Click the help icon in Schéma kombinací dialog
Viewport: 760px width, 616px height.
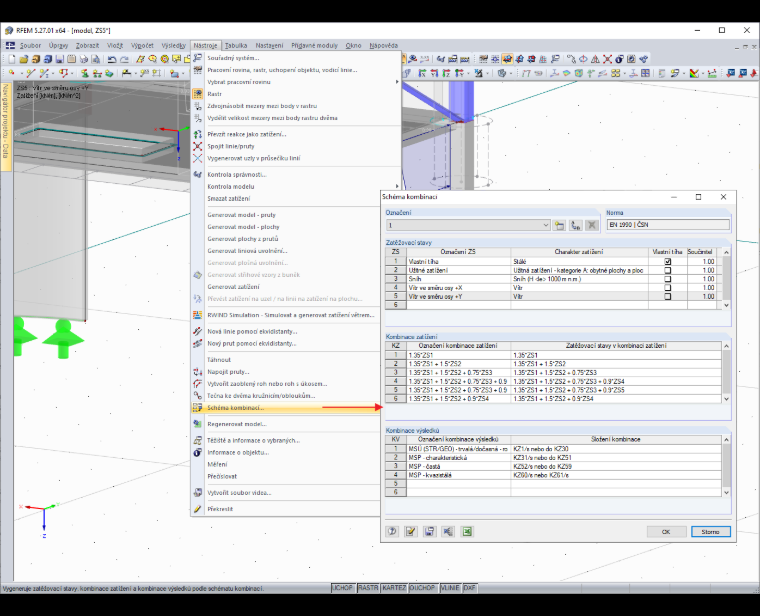[392, 531]
